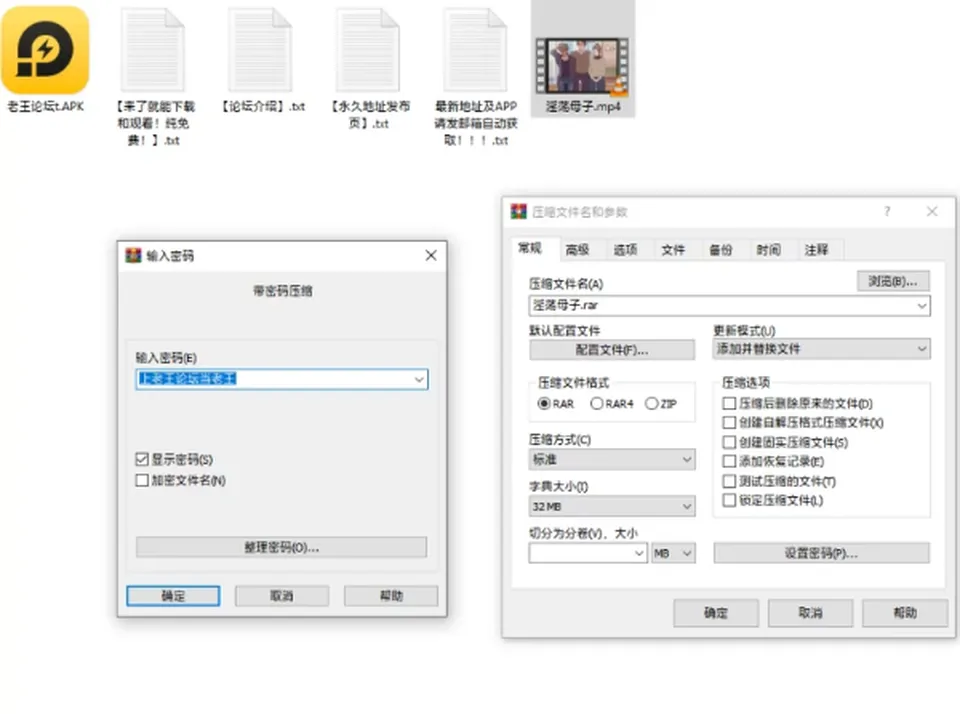Click the 整理密码 button

(282, 547)
